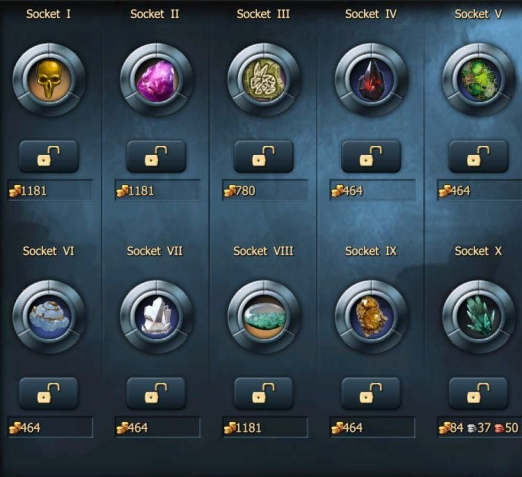The width and height of the screenshot is (522, 477).
Task: Click the green mossy orb in Socket V
Action: [x=479, y=80]
